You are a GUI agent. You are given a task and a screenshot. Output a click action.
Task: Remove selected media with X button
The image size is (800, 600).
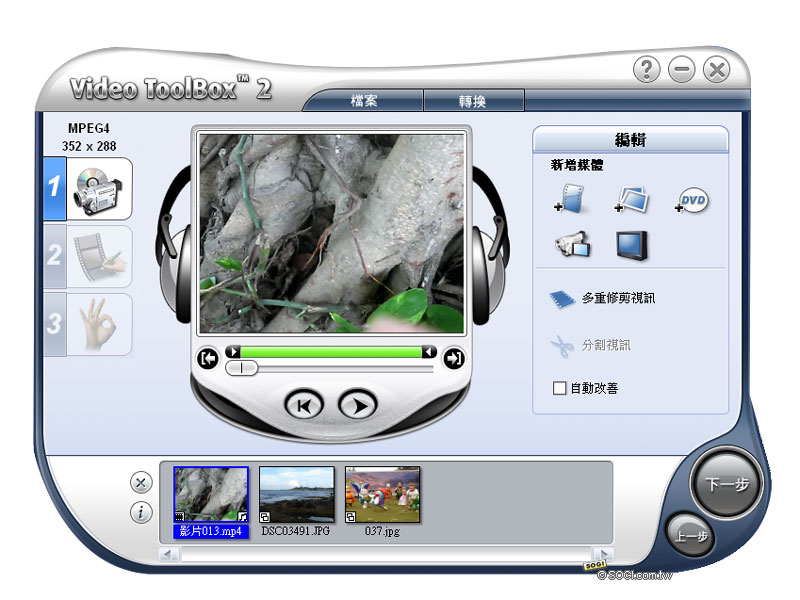pyautogui.click(x=141, y=482)
